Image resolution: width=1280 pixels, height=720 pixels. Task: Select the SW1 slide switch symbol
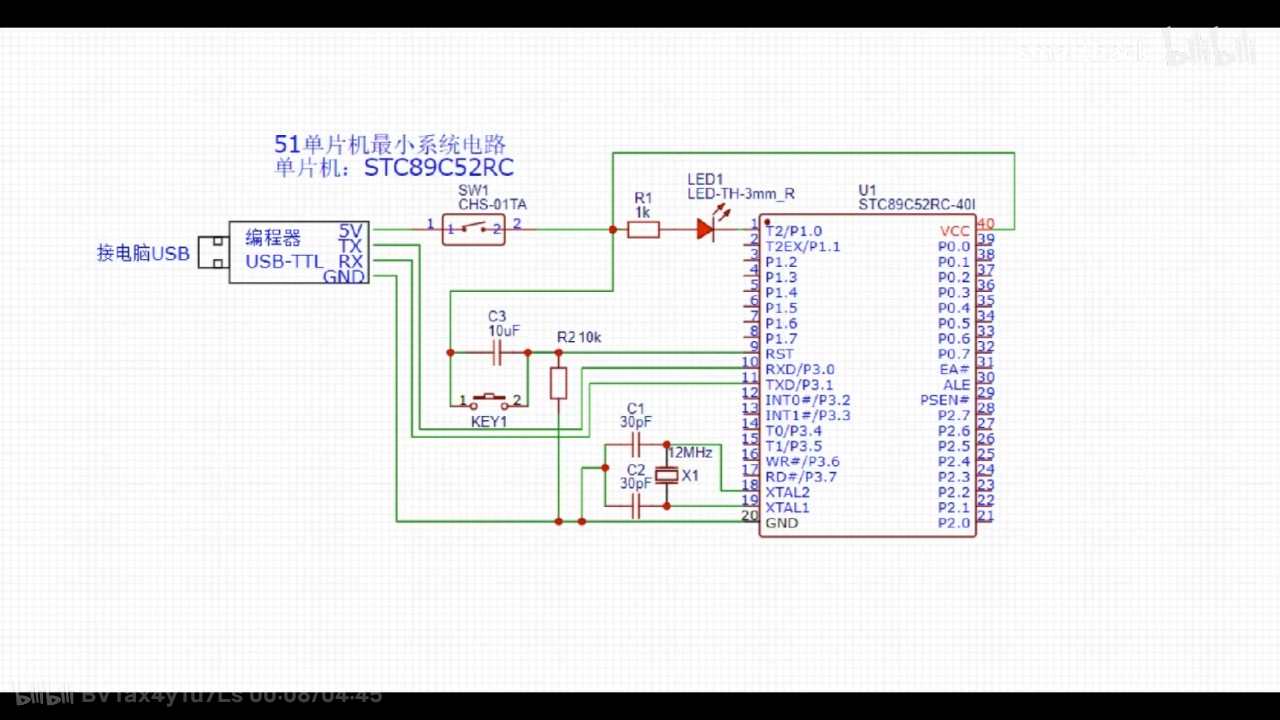click(x=474, y=229)
